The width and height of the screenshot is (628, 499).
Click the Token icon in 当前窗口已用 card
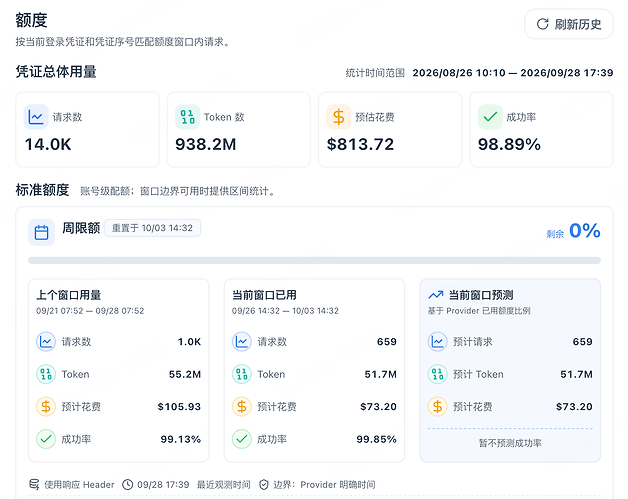pos(242,374)
